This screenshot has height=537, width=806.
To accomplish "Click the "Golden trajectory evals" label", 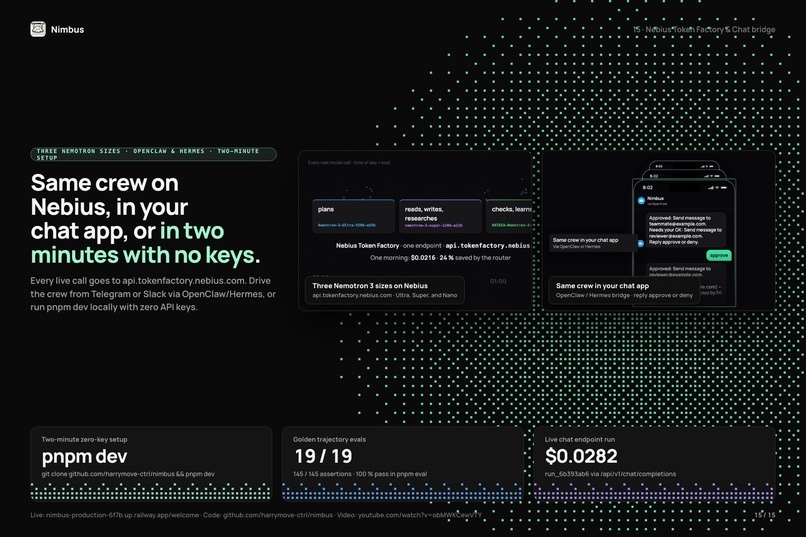I will pos(329,439).
